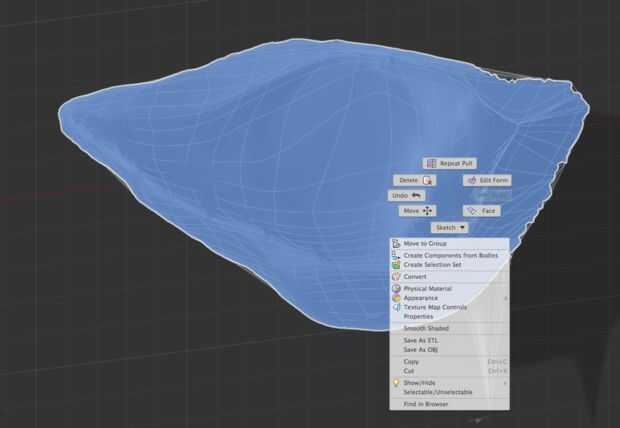This screenshot has width=620, height=428.
Task: Select Smooth Shaded display option
Action: tap(450, 328)
